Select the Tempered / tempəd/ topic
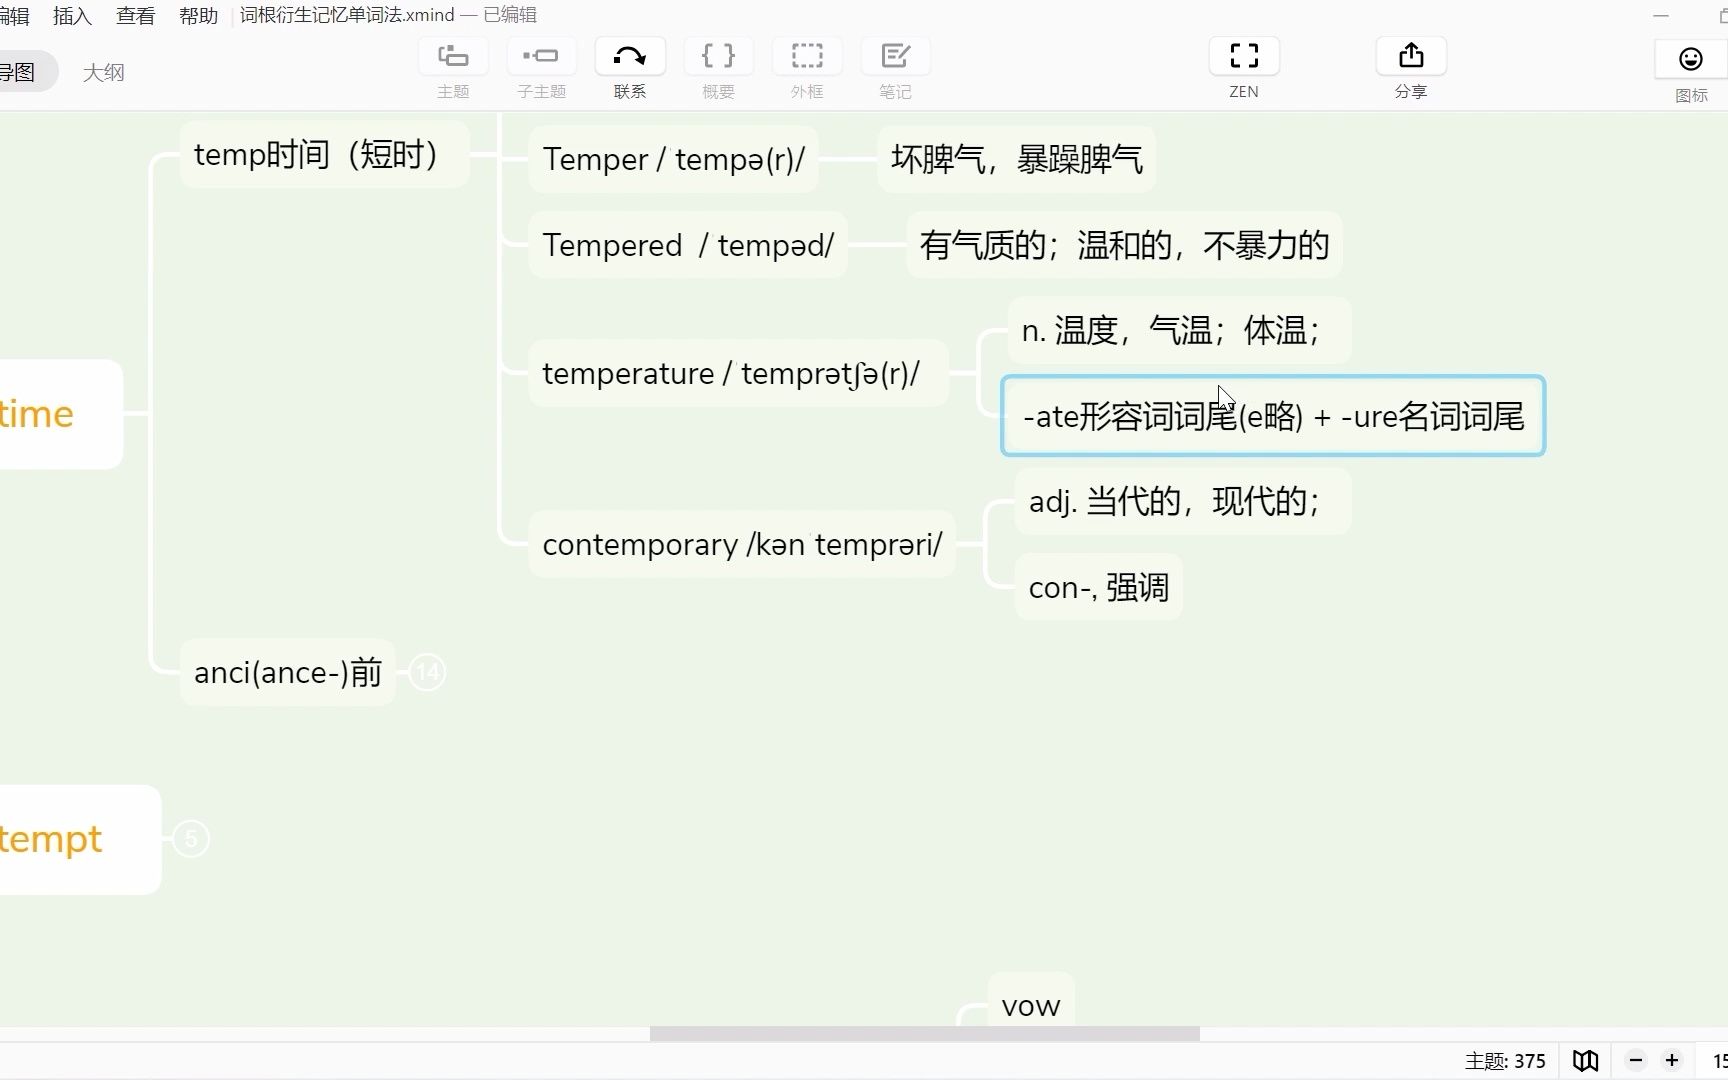Viewport: 1728px width, 1080px height. tap(688, 245)
